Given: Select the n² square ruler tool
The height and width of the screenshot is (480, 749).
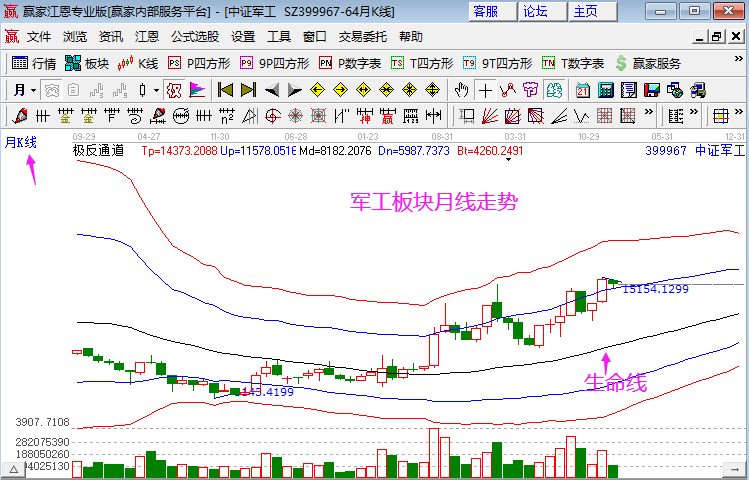Looking at the screenshot, I should (226, 116).
